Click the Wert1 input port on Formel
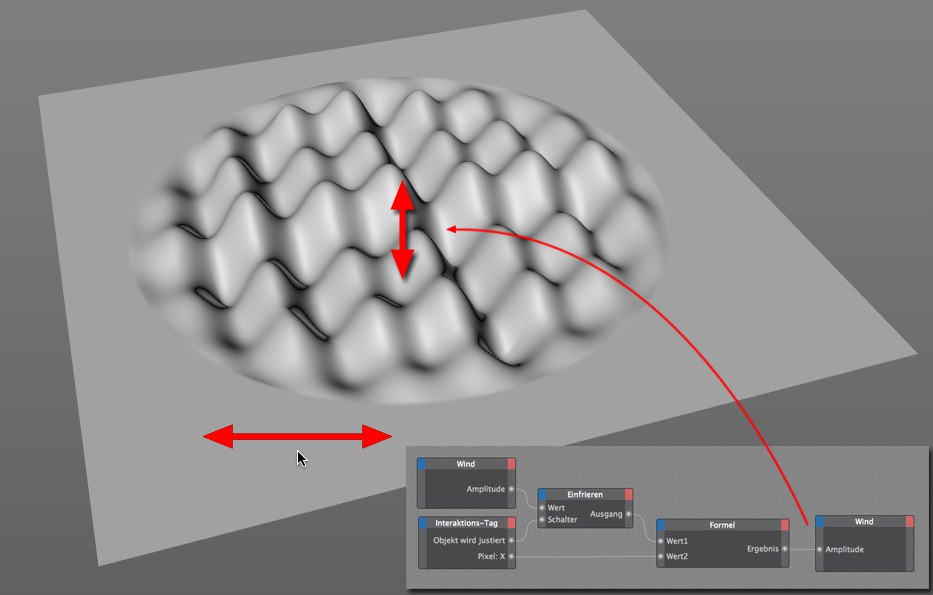The width and height of the screenshot is (933, 595). pyautogui.click(x=661, y=541)
